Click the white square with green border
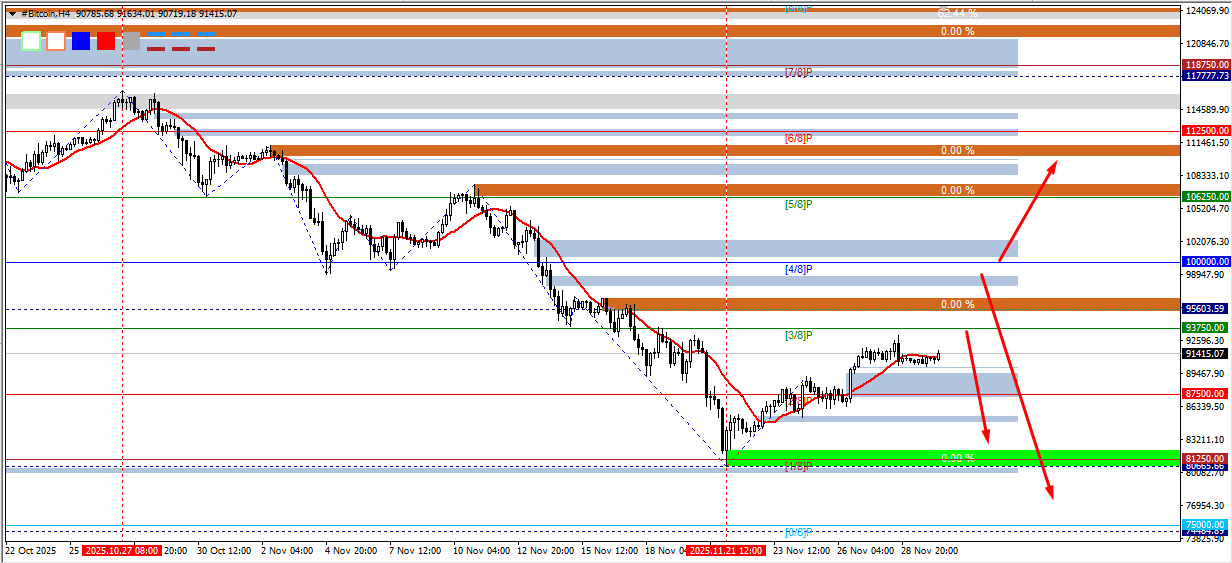 [31, 41]
